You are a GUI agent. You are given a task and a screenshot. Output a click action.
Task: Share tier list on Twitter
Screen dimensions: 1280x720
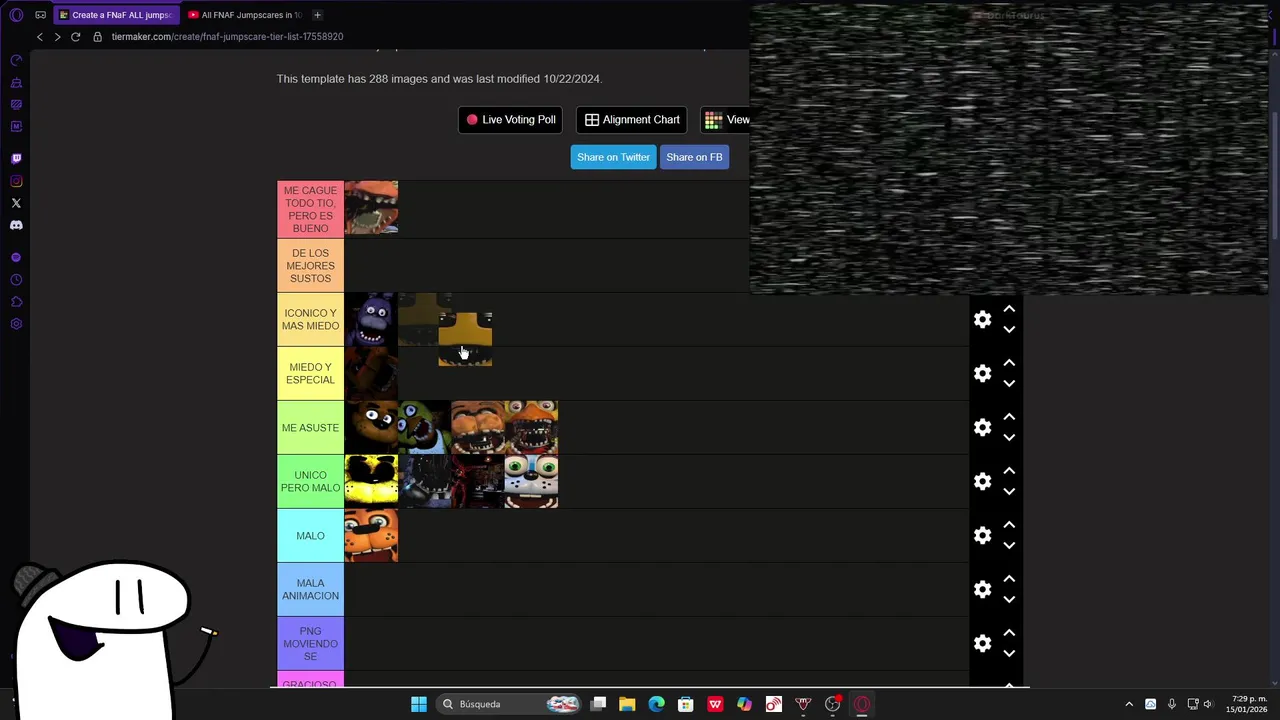[x=613, y=157]
